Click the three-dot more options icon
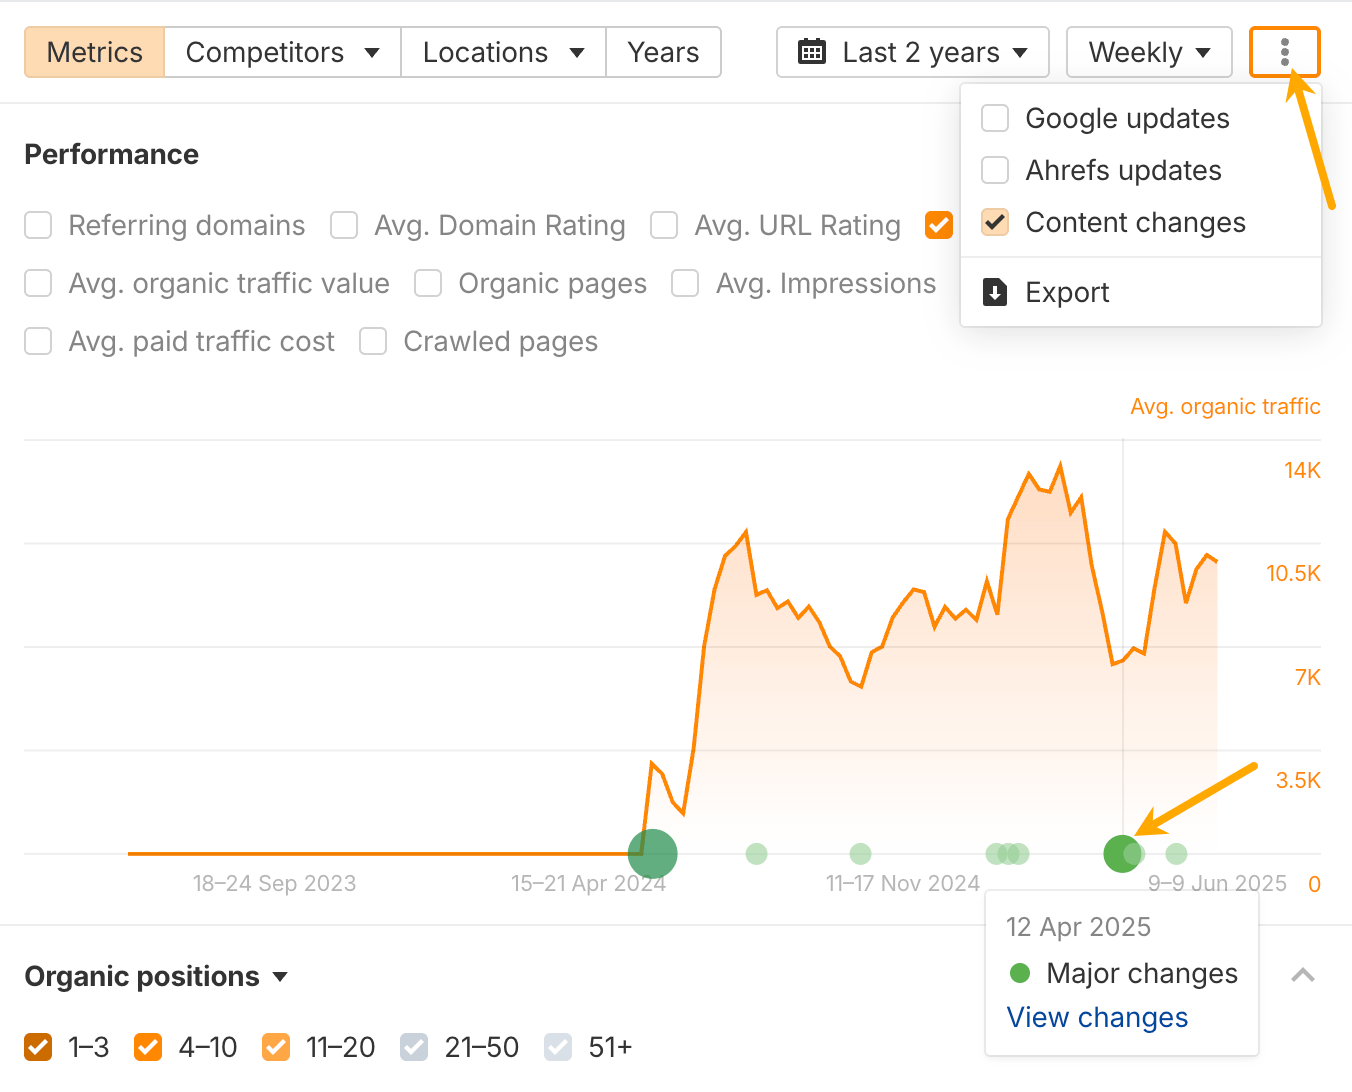Viewport: 1352px width, 1092px height. click(x=1284, y=52)
